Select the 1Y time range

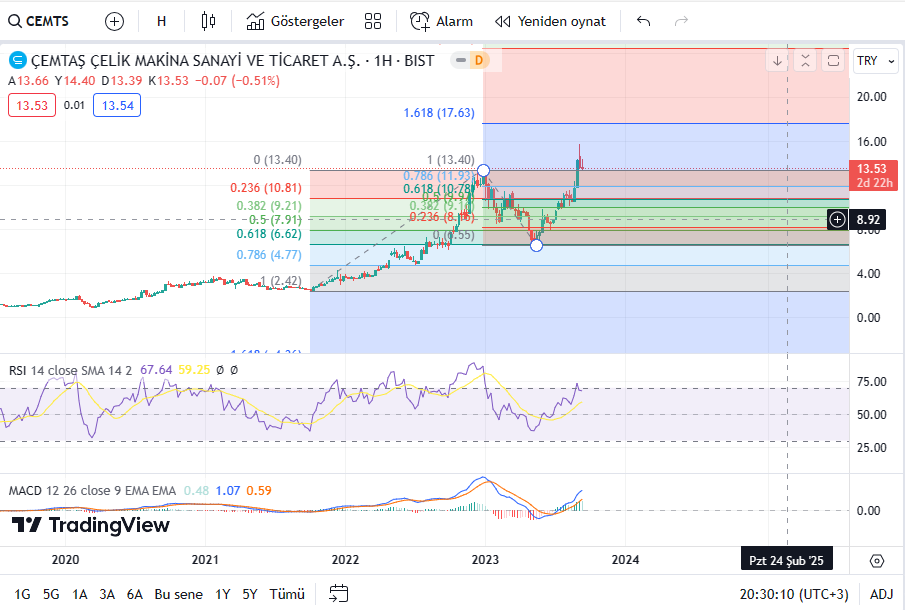point(223,594)
